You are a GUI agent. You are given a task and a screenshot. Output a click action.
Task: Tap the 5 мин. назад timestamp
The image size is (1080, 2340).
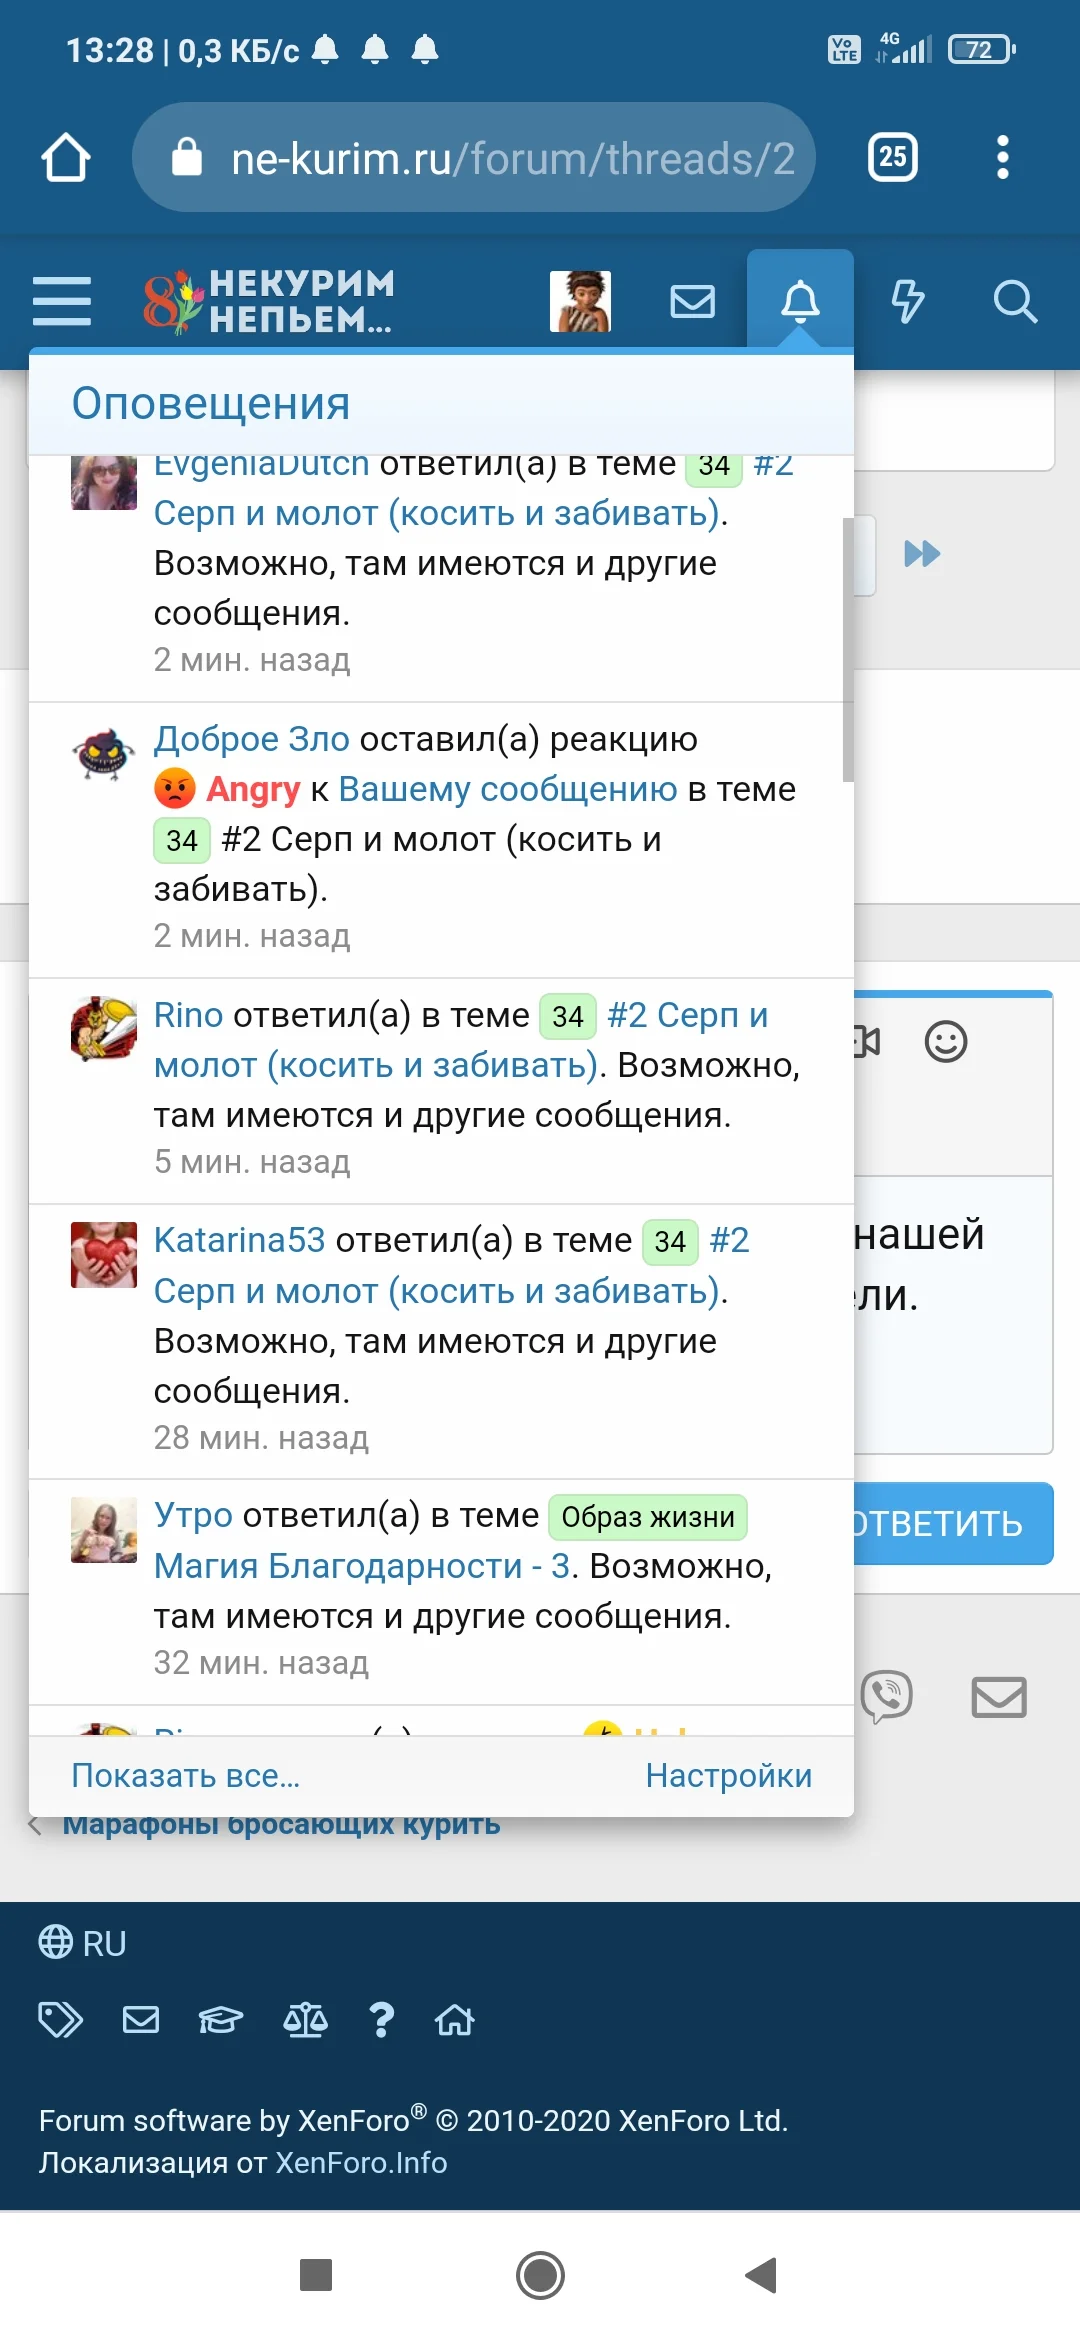[252, 1162]
